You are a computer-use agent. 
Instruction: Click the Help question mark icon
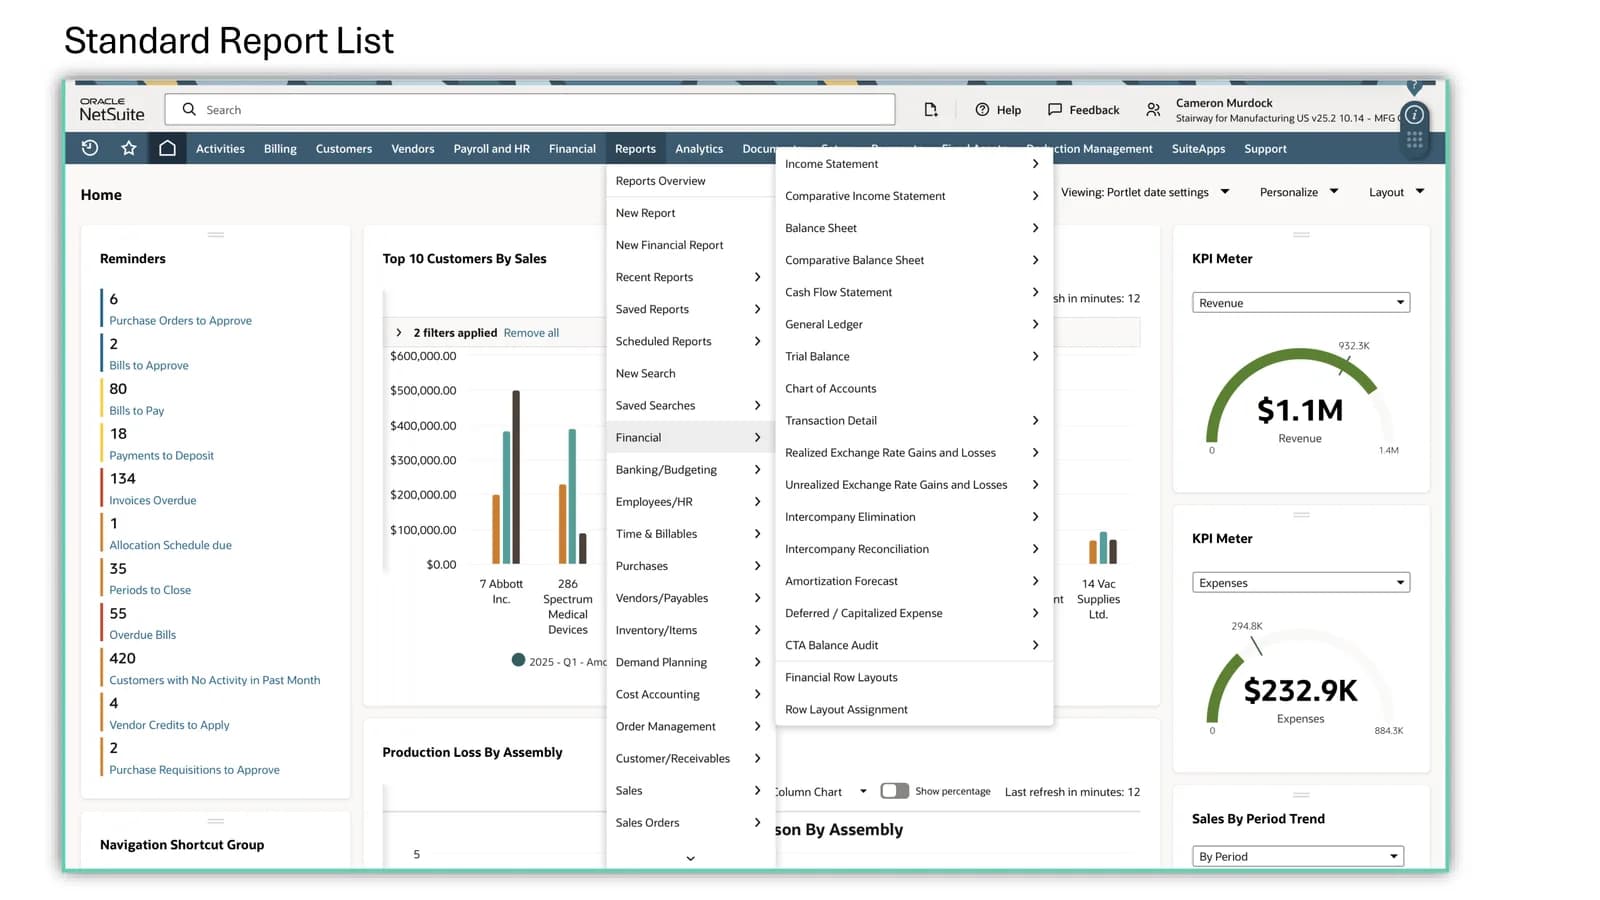(x=982, y=110)
